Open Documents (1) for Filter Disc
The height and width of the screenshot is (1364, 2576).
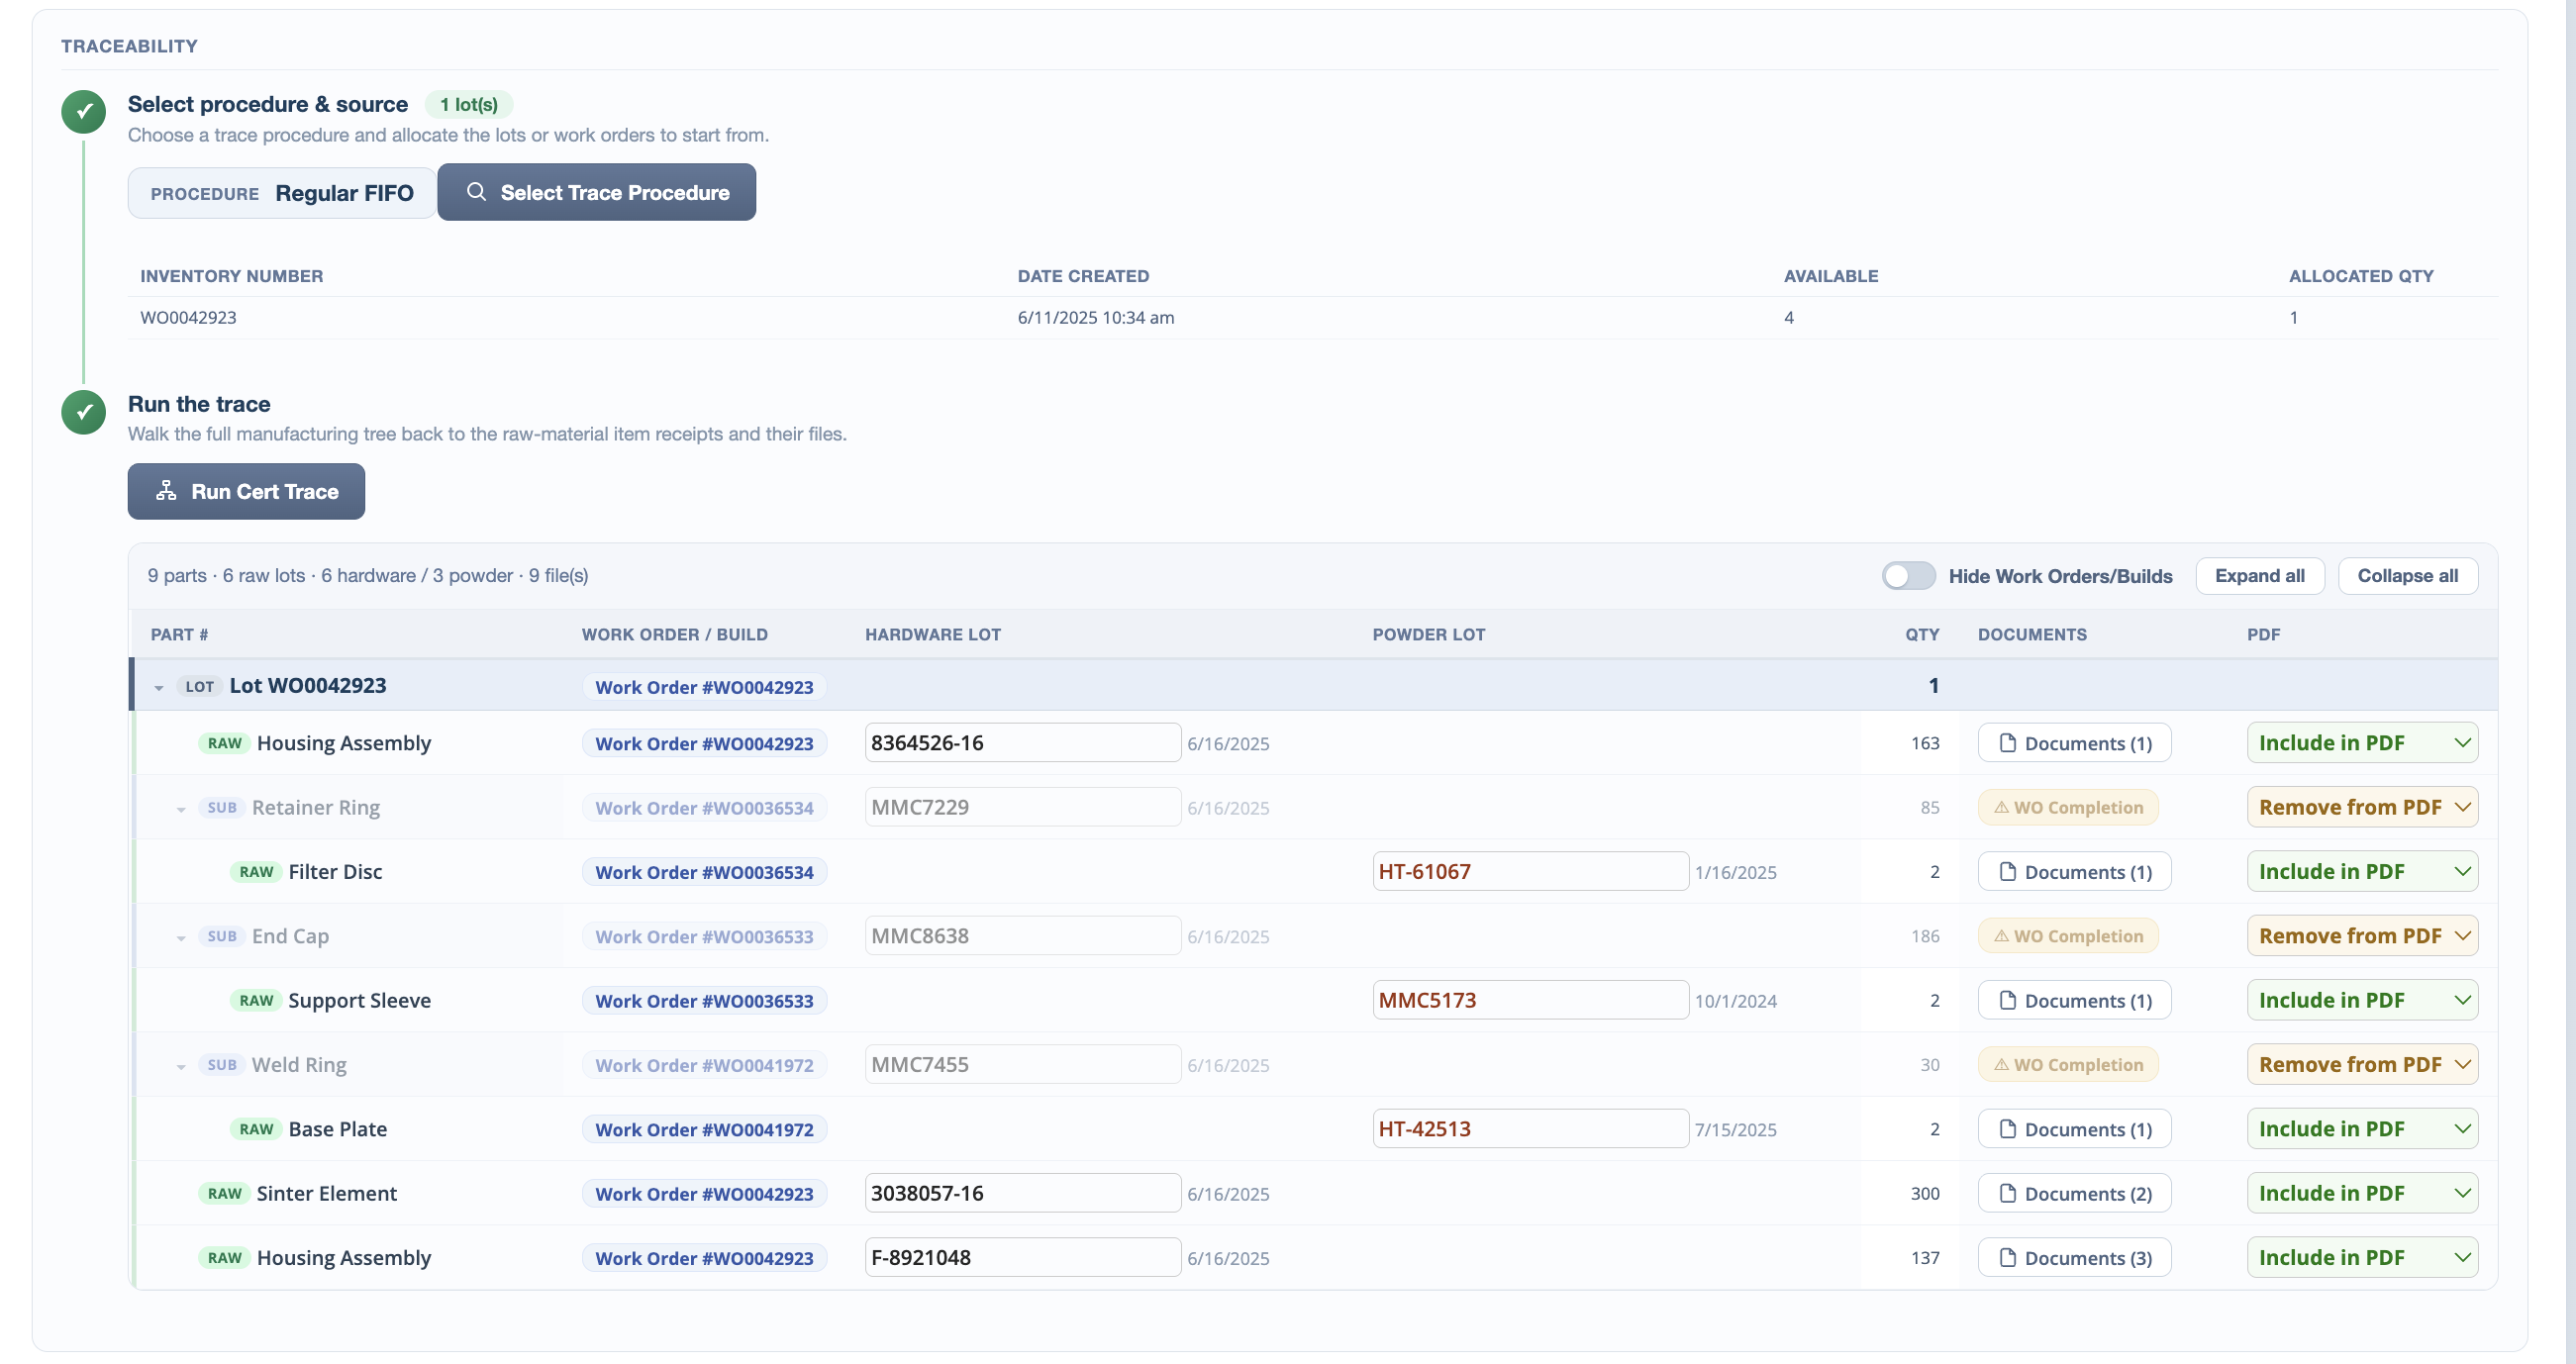click(x=2074, y=872)
